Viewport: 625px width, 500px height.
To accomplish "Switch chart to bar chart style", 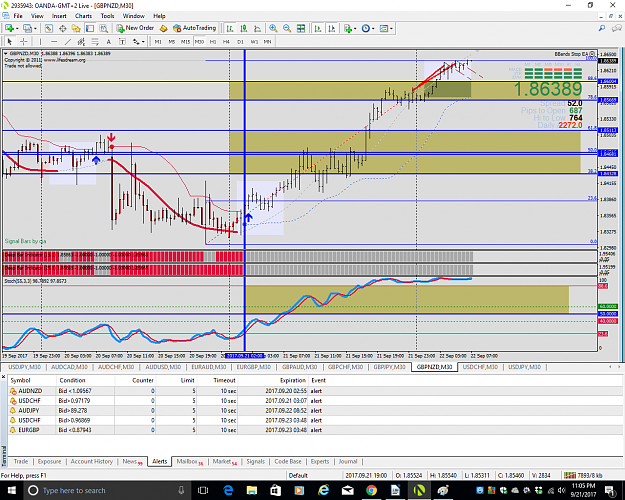I will [230, 28].
